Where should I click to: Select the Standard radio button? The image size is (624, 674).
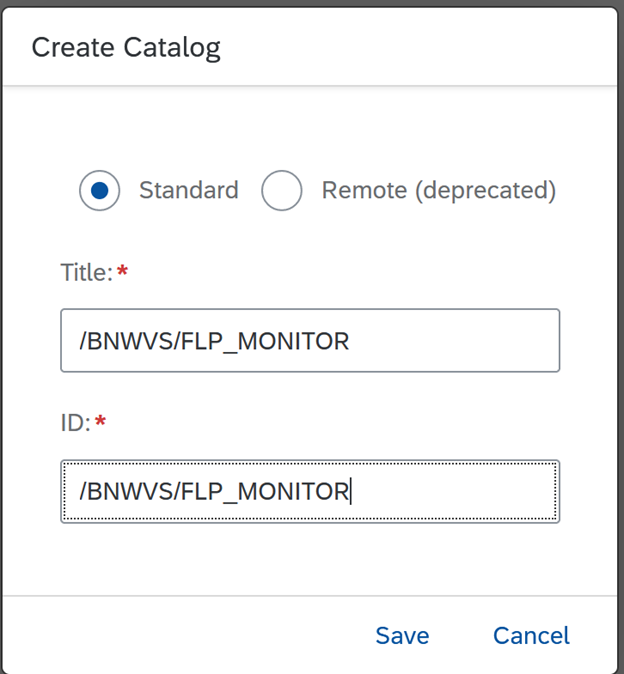pyautogui.click(x=100, y=190)
